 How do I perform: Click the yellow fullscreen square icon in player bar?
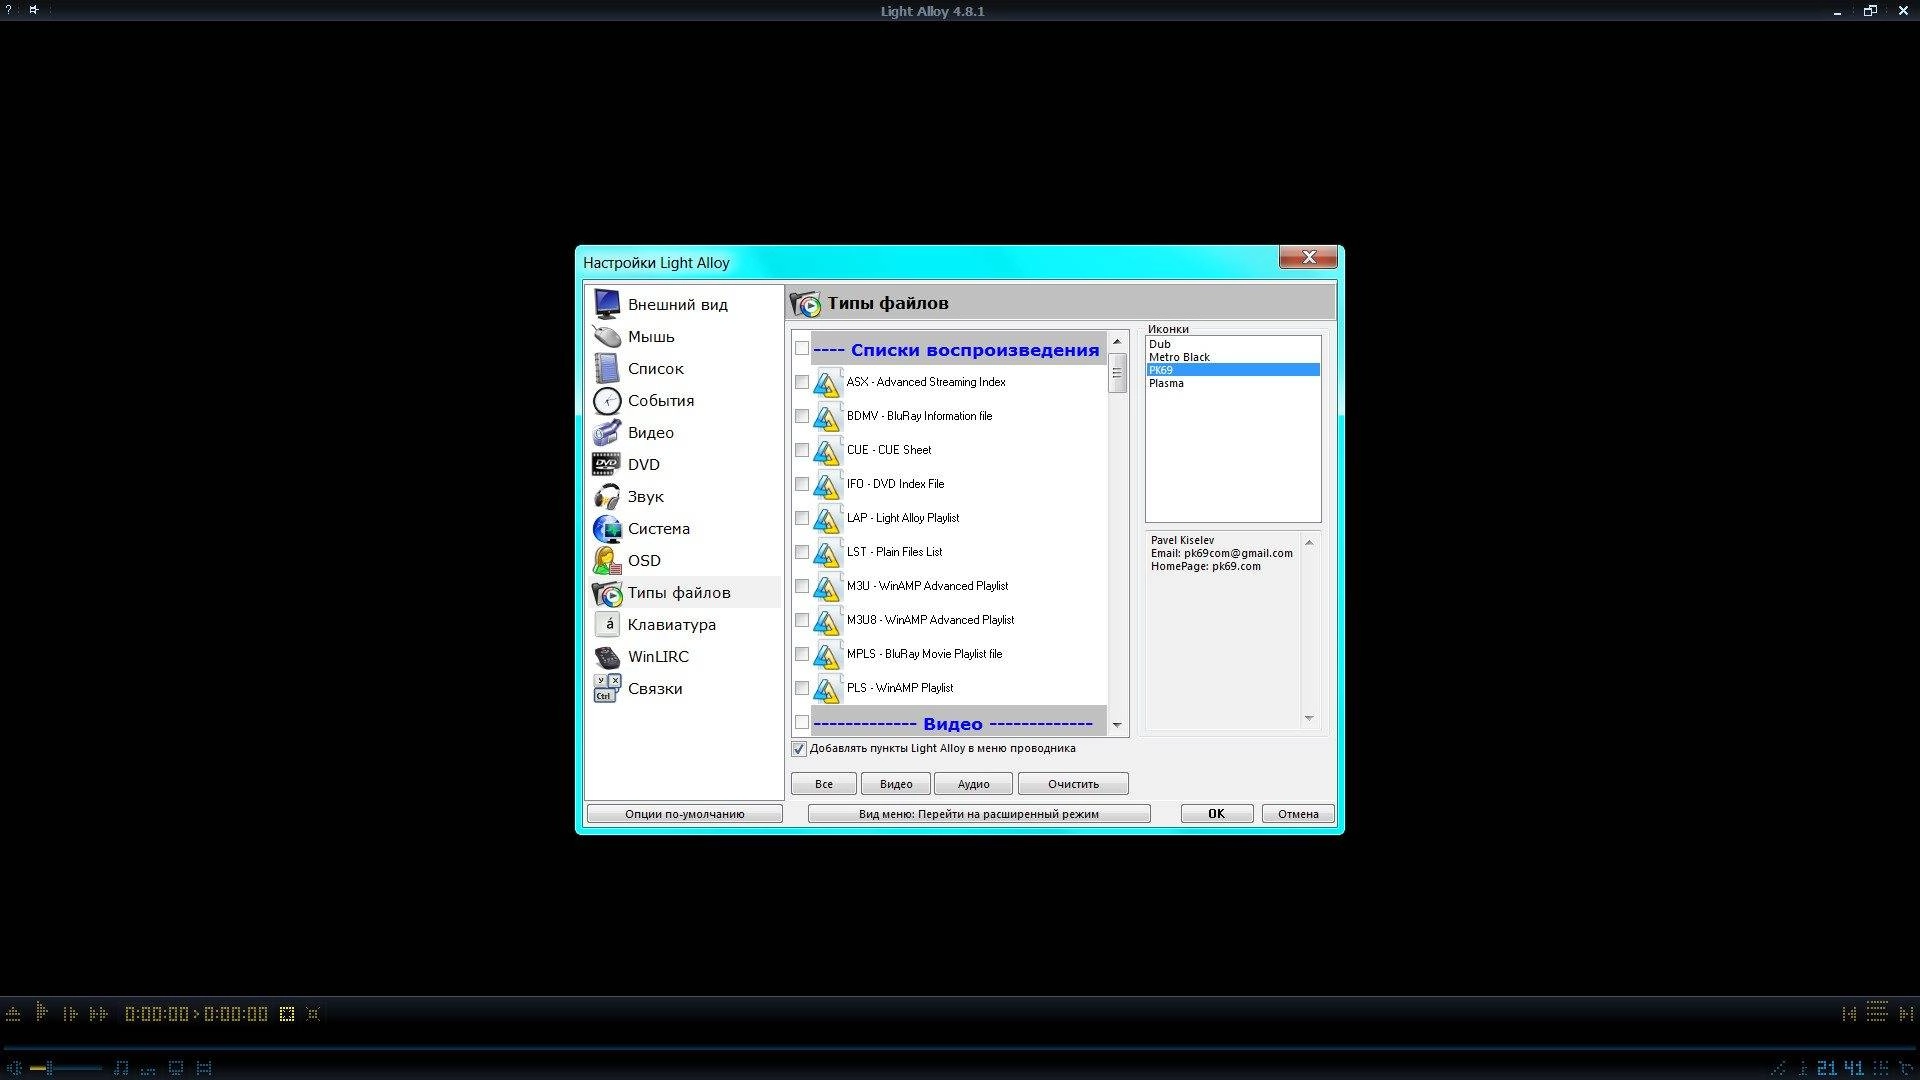287,1014
